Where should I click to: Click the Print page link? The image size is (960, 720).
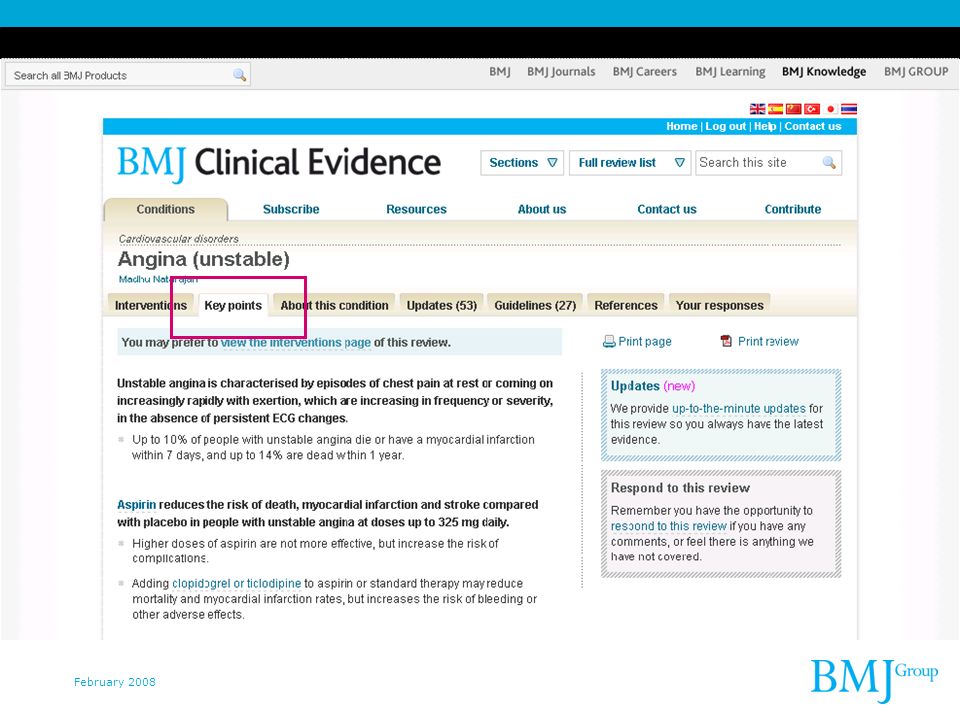pyautogui.click(x=645, y=342)
